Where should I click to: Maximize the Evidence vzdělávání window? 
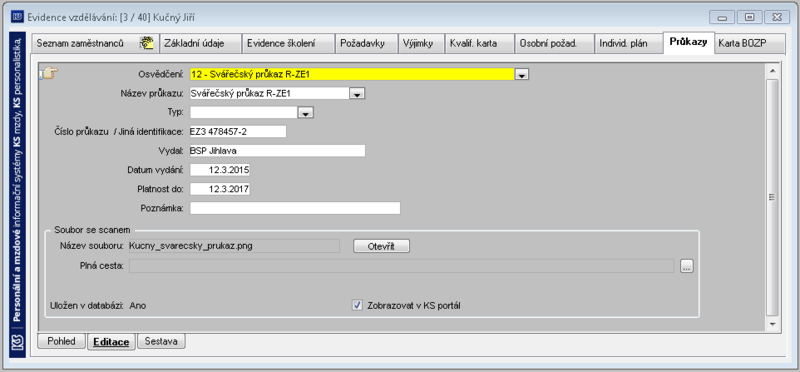749,17
